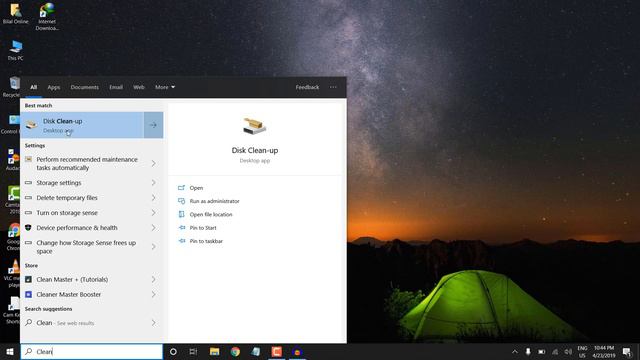Click the Cortana circle icon
The image size is (640, 360).
click(173, 351)
